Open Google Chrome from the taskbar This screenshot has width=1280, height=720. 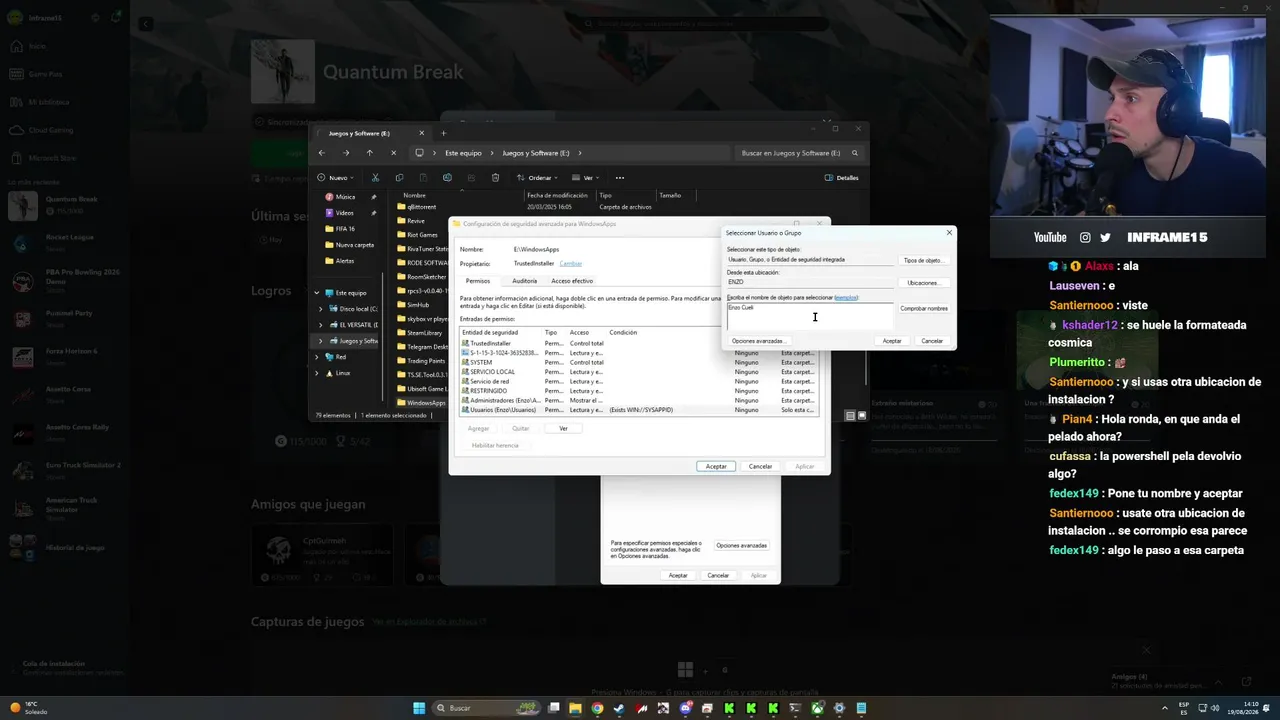click(597, 708)
